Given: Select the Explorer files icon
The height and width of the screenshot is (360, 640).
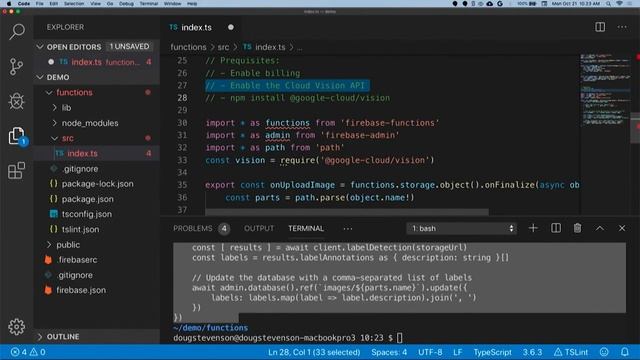Looking at the screenshot, I should click(x=17, y=136).
